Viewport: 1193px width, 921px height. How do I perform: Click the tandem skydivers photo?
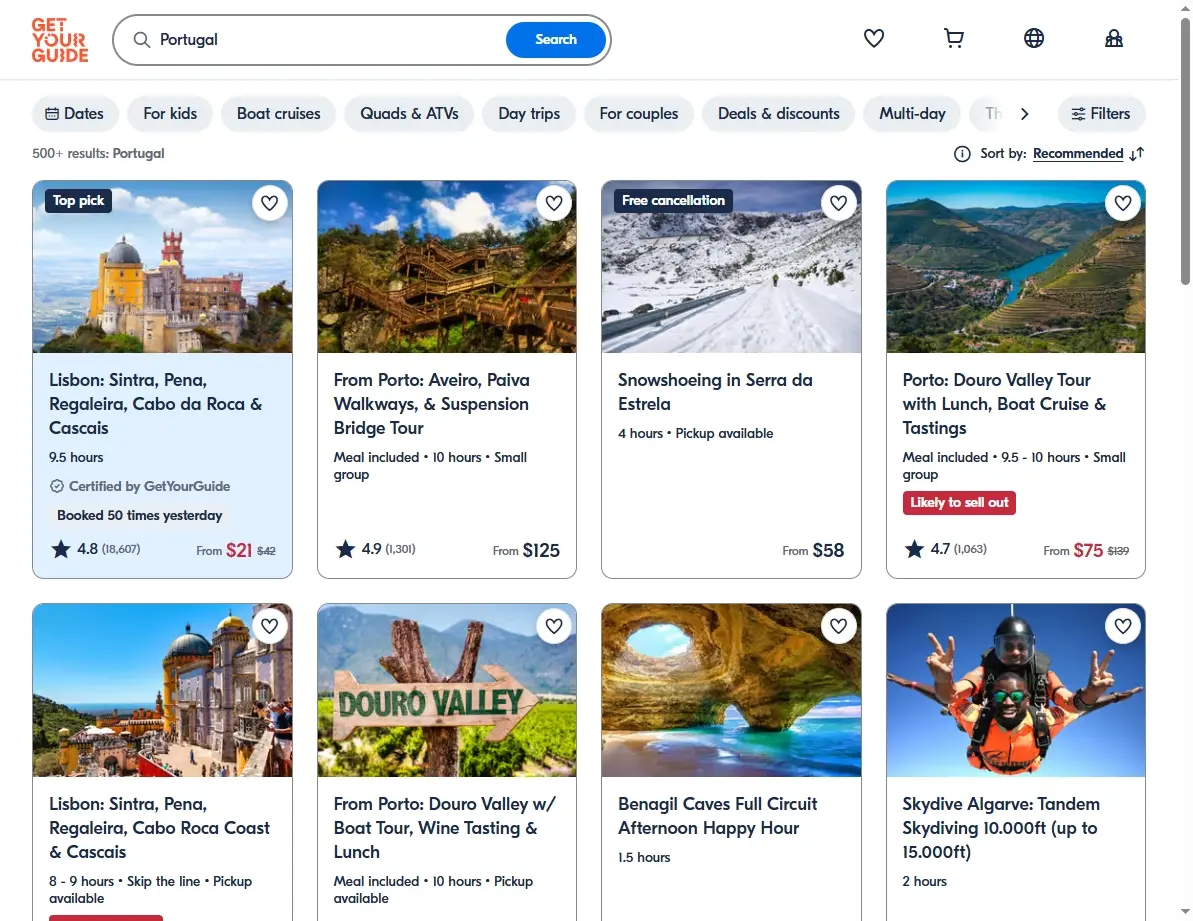pyautogui.click(x=1016, y=691)
